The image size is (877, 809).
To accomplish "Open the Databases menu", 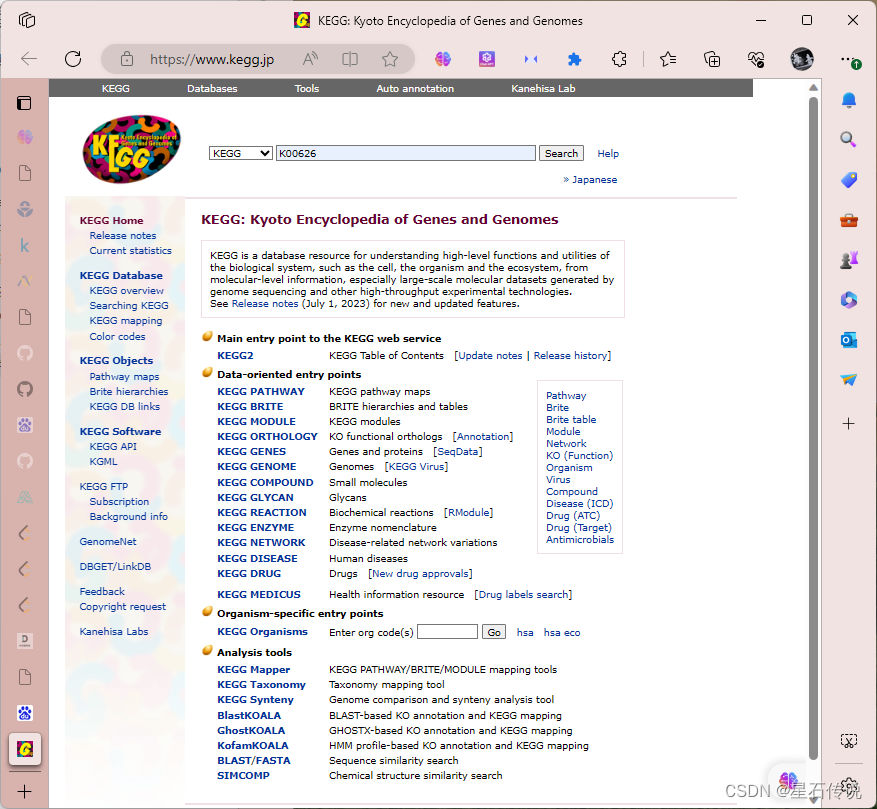I will (x=212, y=88).
